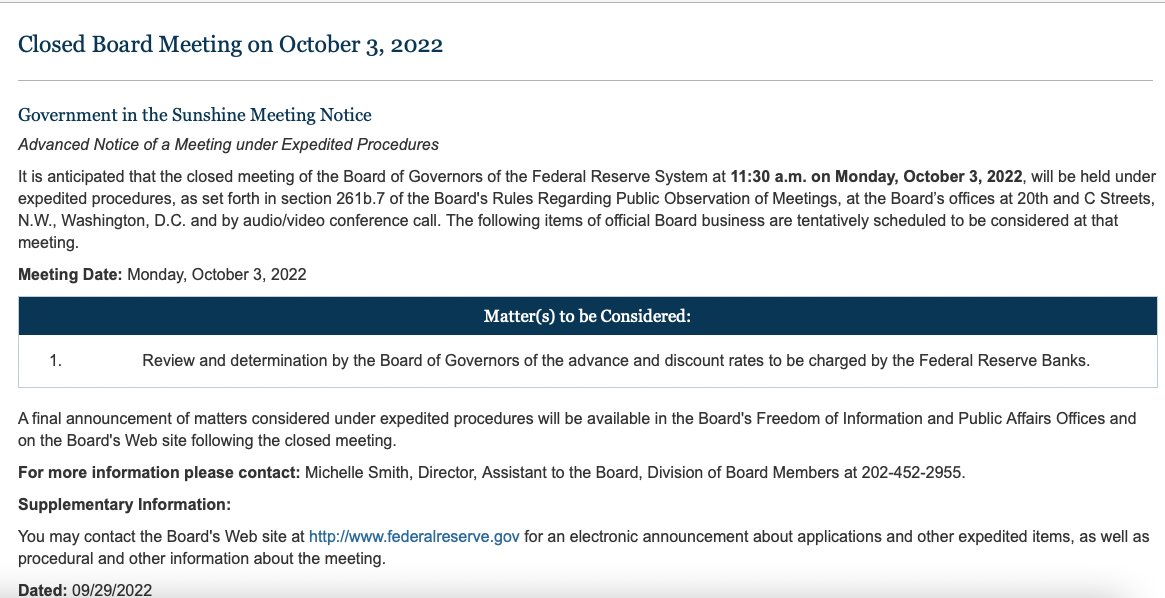The width and height of the screenshot is (1165, 598).
Task: Click the 'For more information please contact:' label
Action: 159,472
